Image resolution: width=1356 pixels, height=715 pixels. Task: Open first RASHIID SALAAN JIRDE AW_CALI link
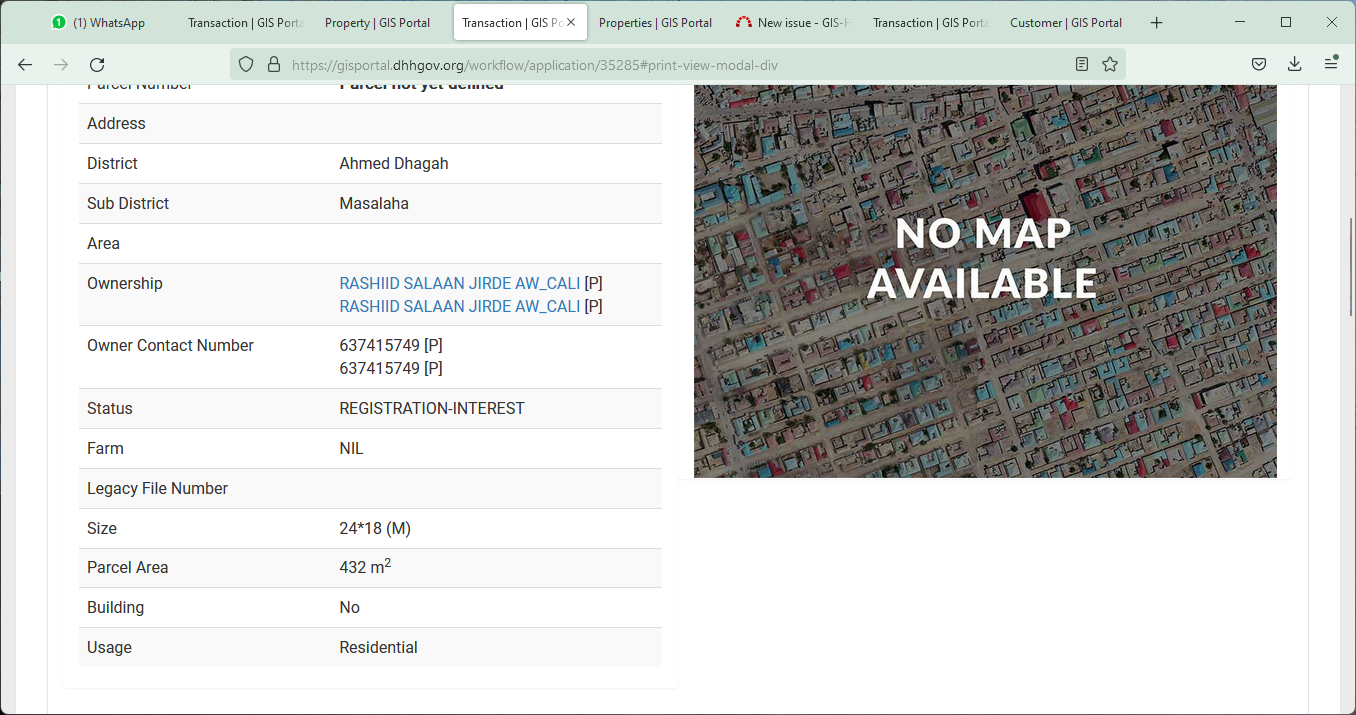(459, 283)
